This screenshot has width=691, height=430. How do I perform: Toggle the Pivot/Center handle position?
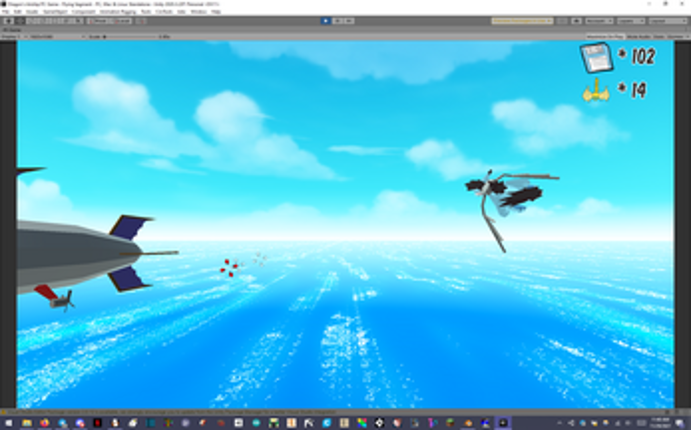97,21
